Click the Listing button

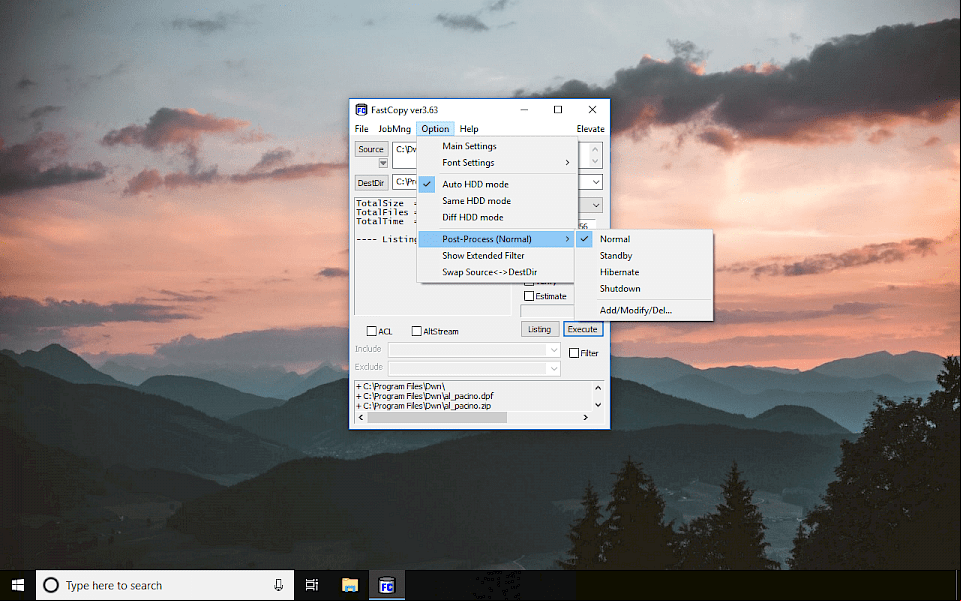(x=539, y=329)
